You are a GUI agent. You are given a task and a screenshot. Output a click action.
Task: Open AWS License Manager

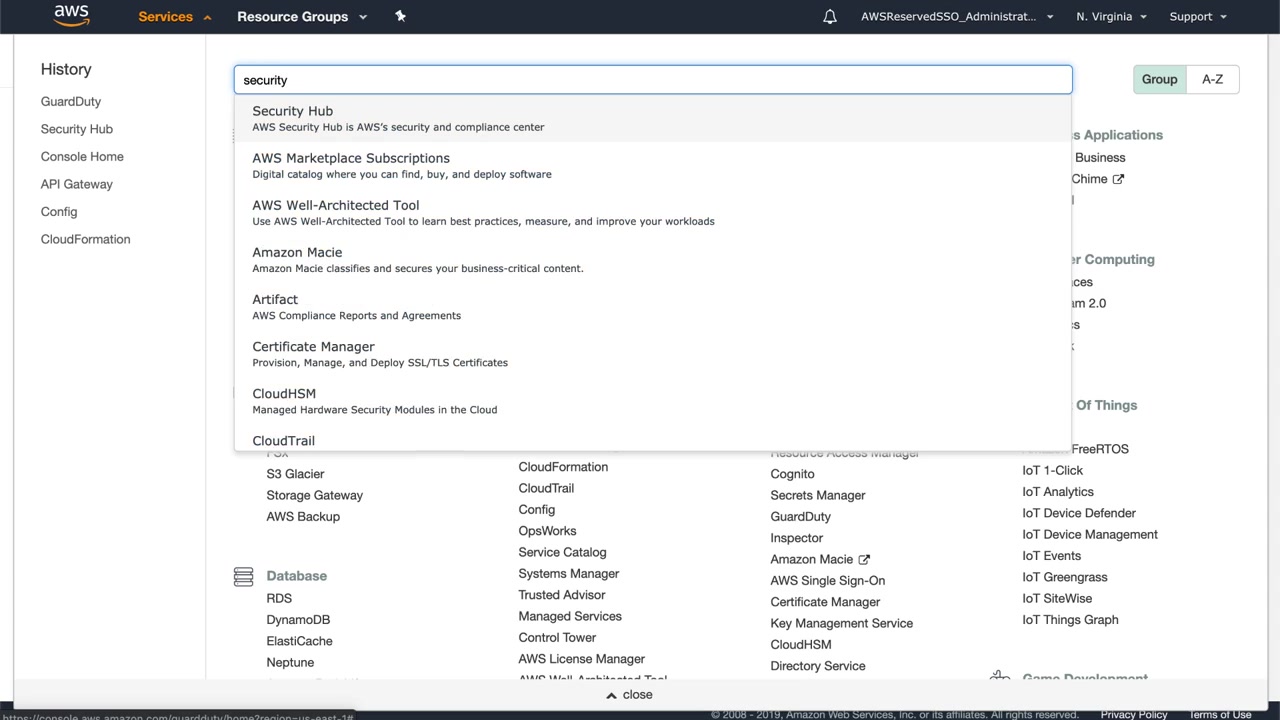[x=581, y=659]
